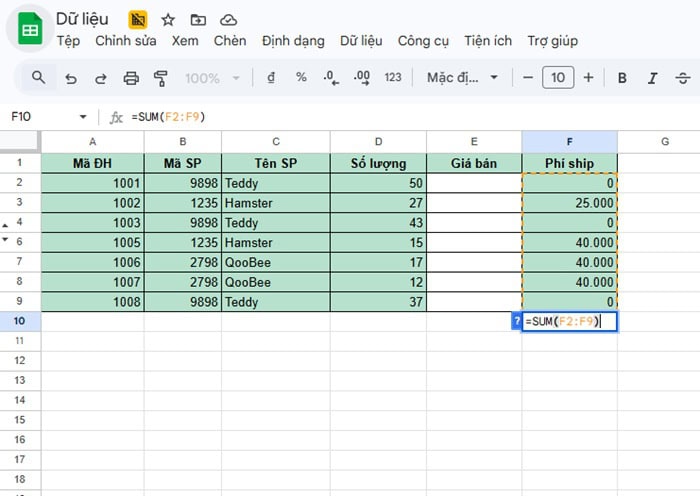Redo the last action
Screen dimensions: 700x496
pos(100,78)
